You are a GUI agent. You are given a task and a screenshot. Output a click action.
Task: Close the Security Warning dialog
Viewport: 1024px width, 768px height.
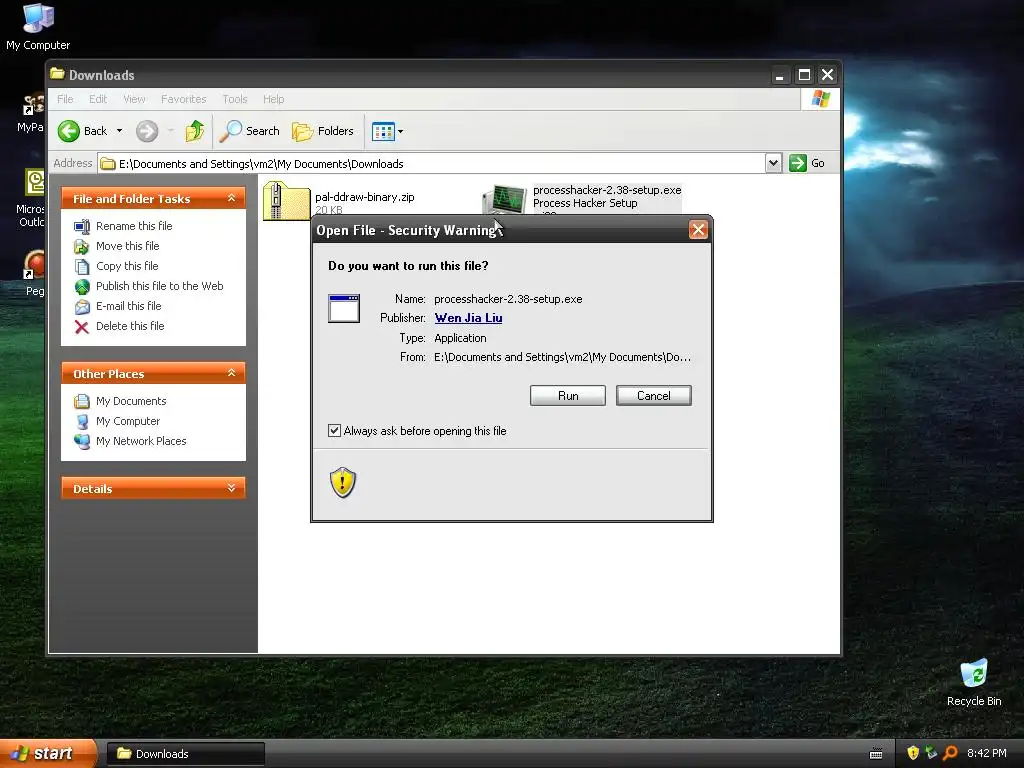[697, 230]
